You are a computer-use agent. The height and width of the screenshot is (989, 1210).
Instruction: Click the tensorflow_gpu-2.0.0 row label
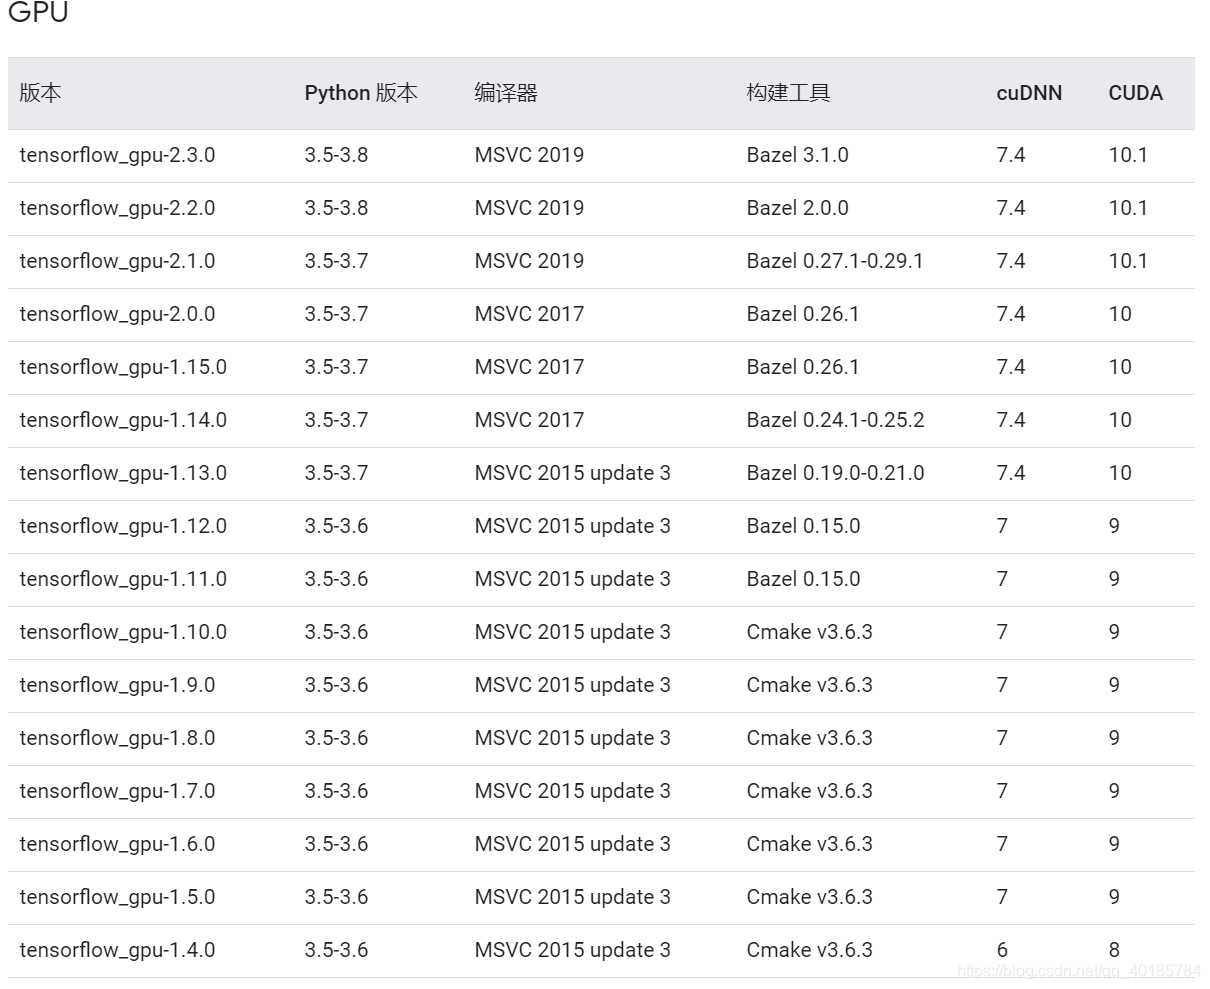point(117,314)
